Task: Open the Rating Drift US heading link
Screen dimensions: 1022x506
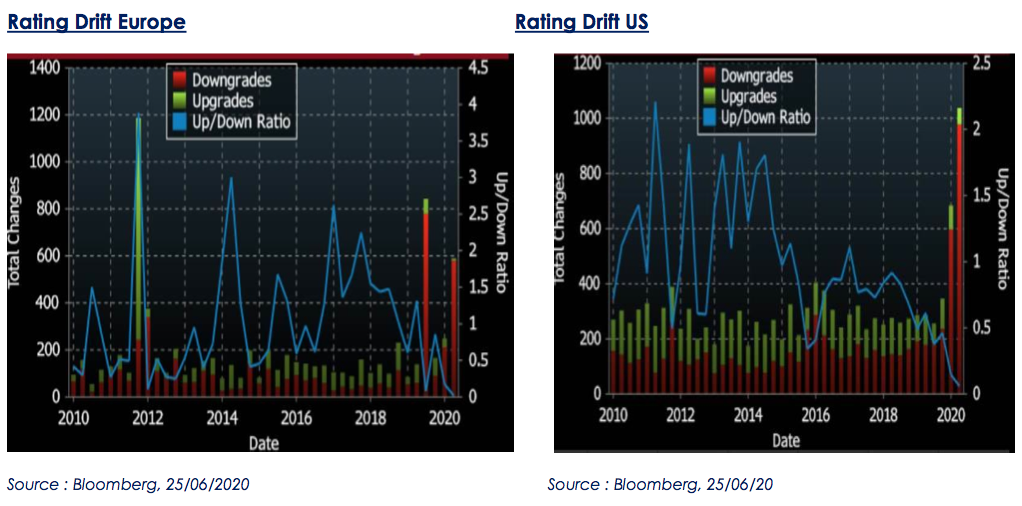Action: (581, 22)
